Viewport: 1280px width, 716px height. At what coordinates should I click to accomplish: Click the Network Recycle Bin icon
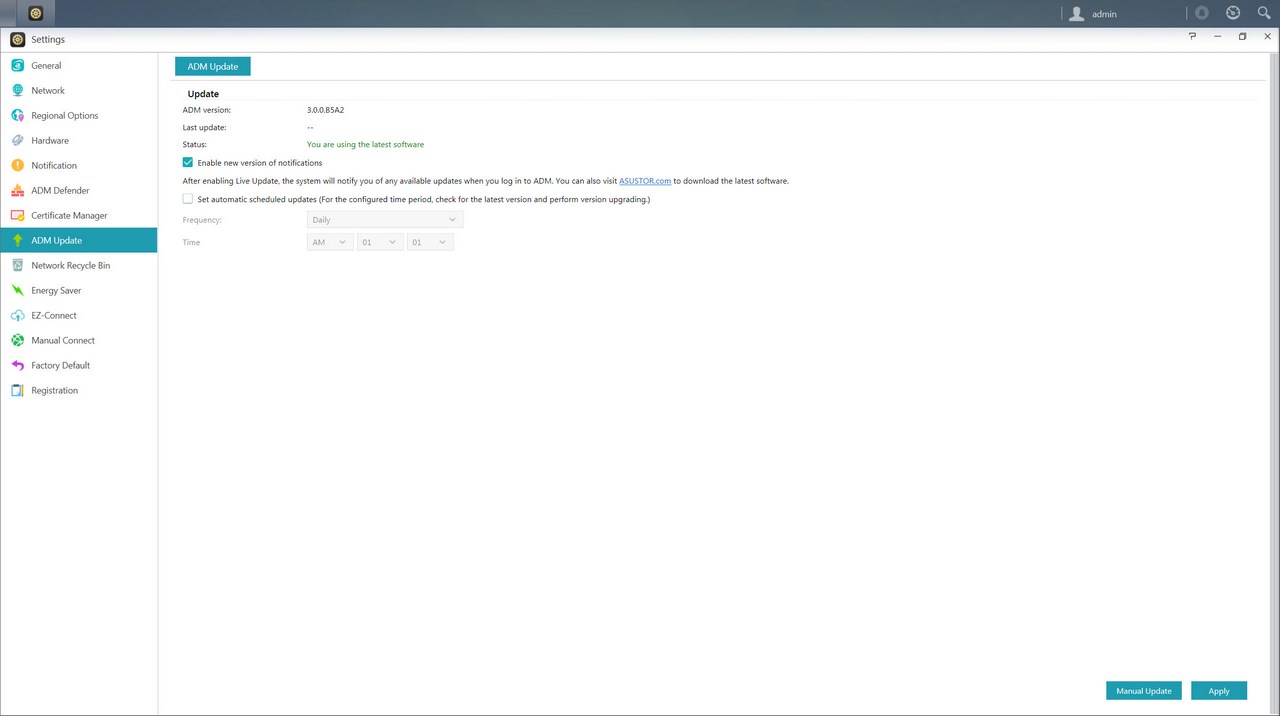pos(17,265)
